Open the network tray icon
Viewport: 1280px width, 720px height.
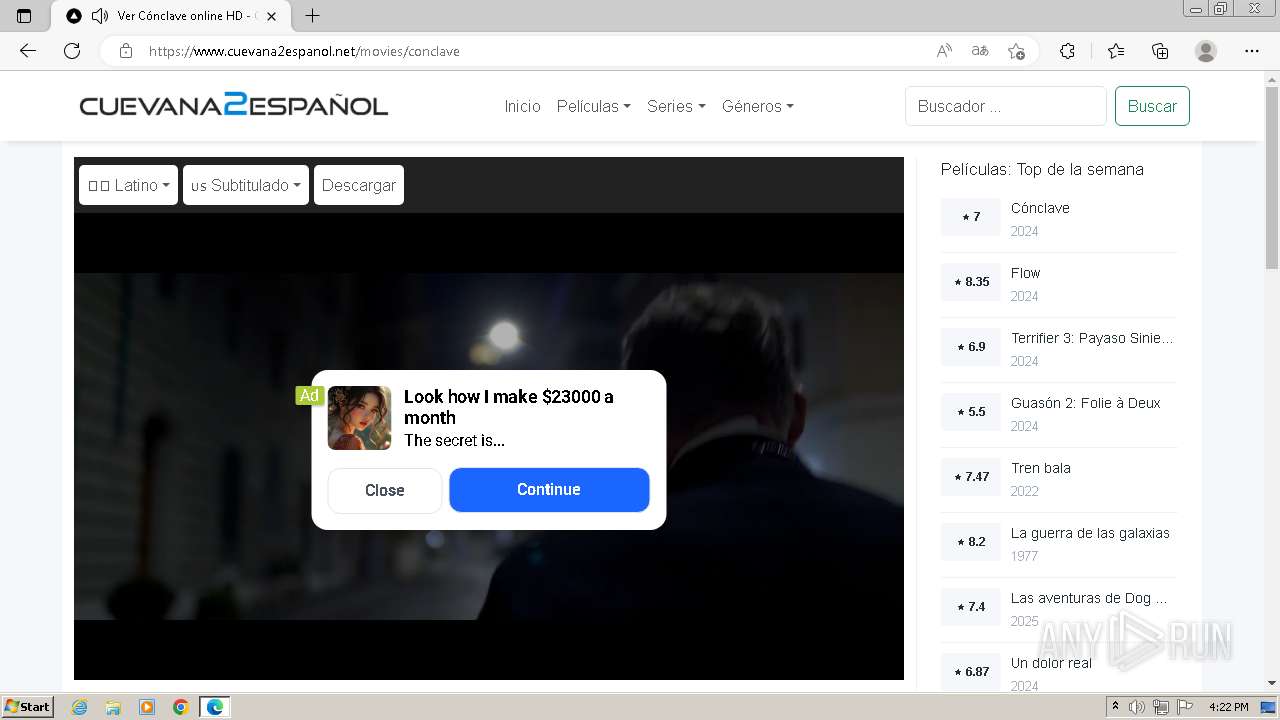[1161, 707]
